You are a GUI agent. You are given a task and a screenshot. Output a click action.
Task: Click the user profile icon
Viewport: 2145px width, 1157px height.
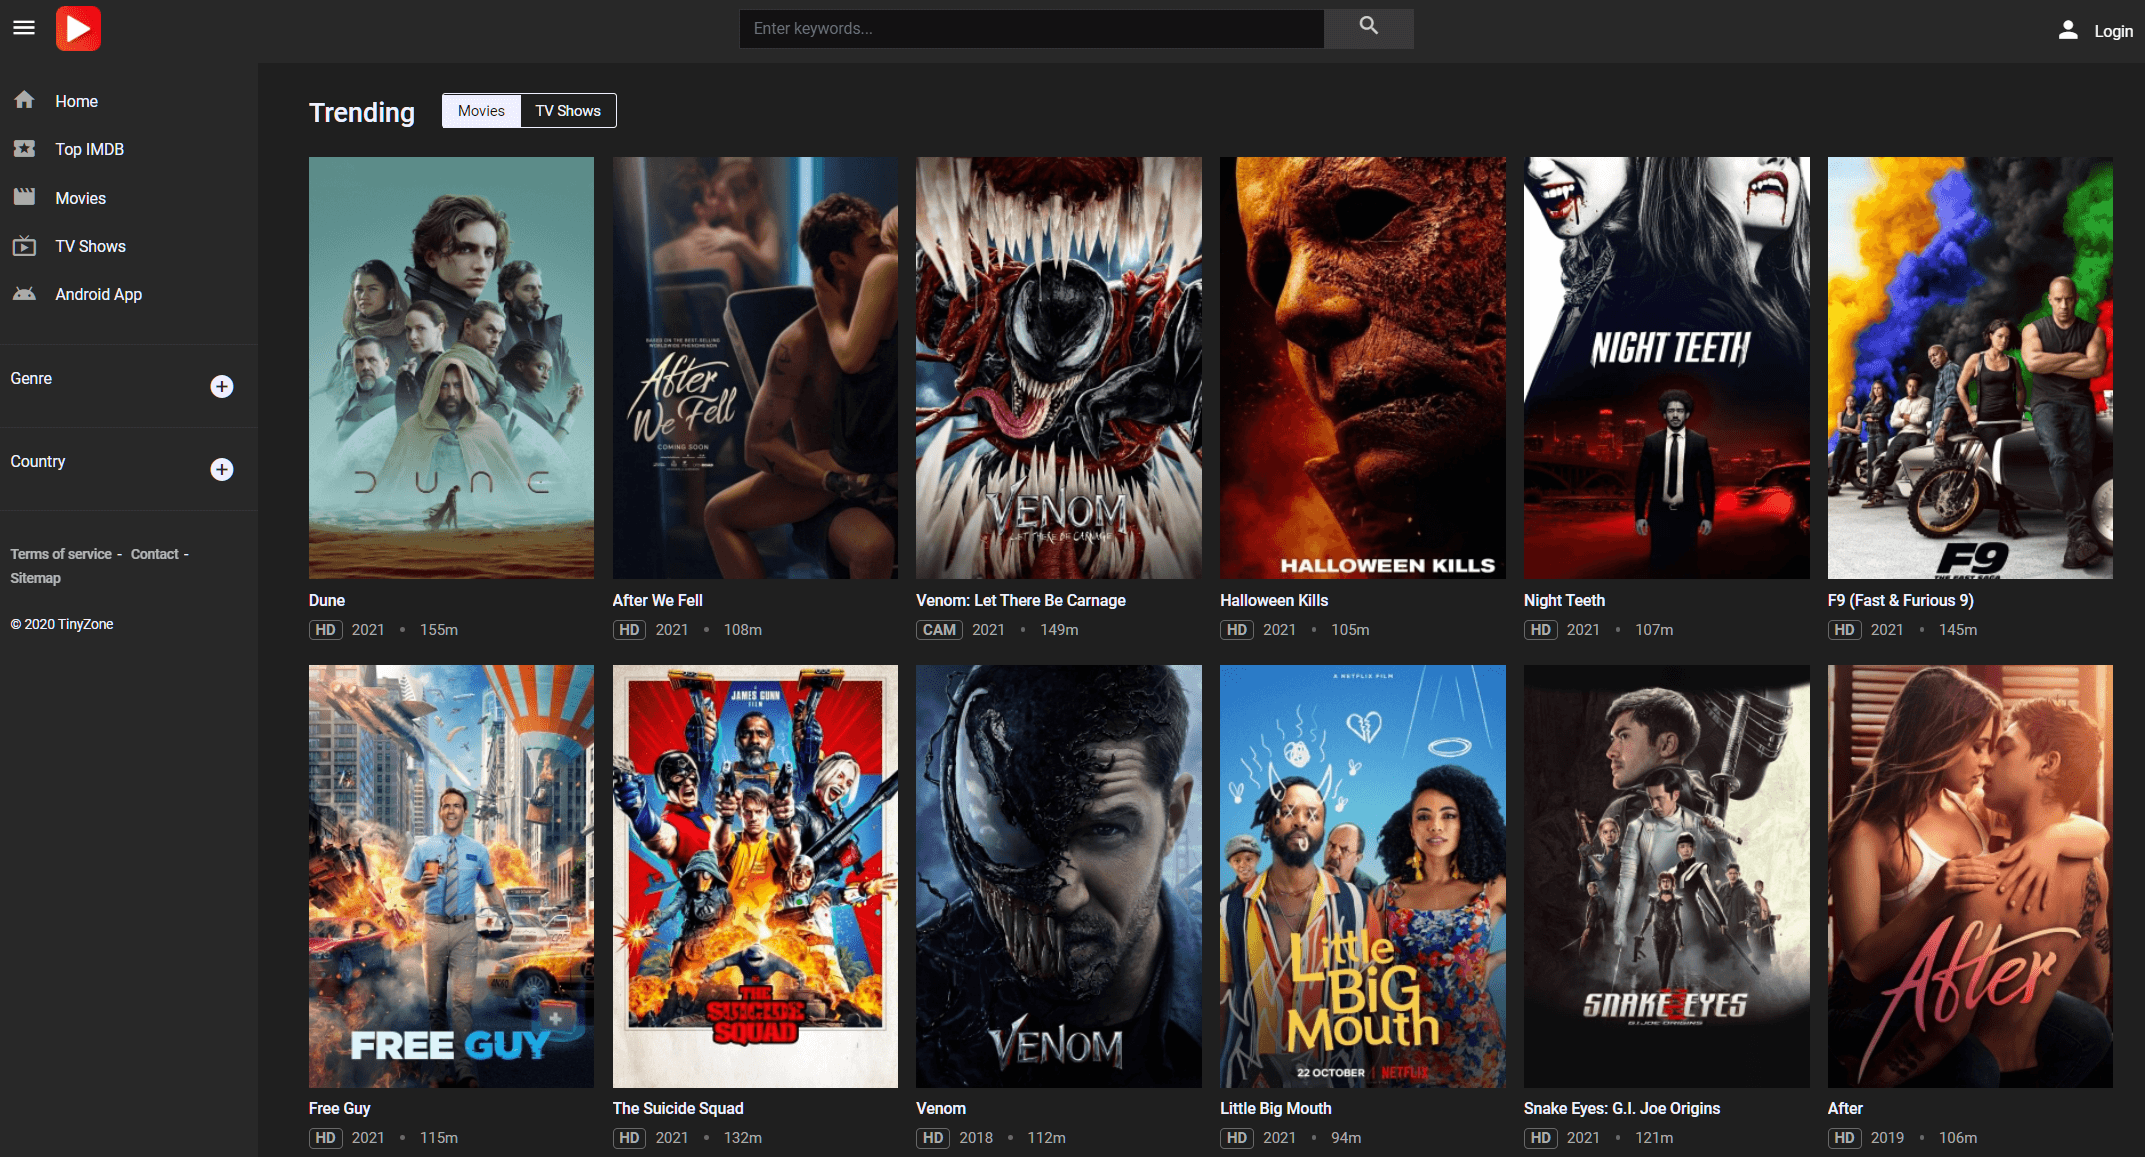tap(2068, 31)
